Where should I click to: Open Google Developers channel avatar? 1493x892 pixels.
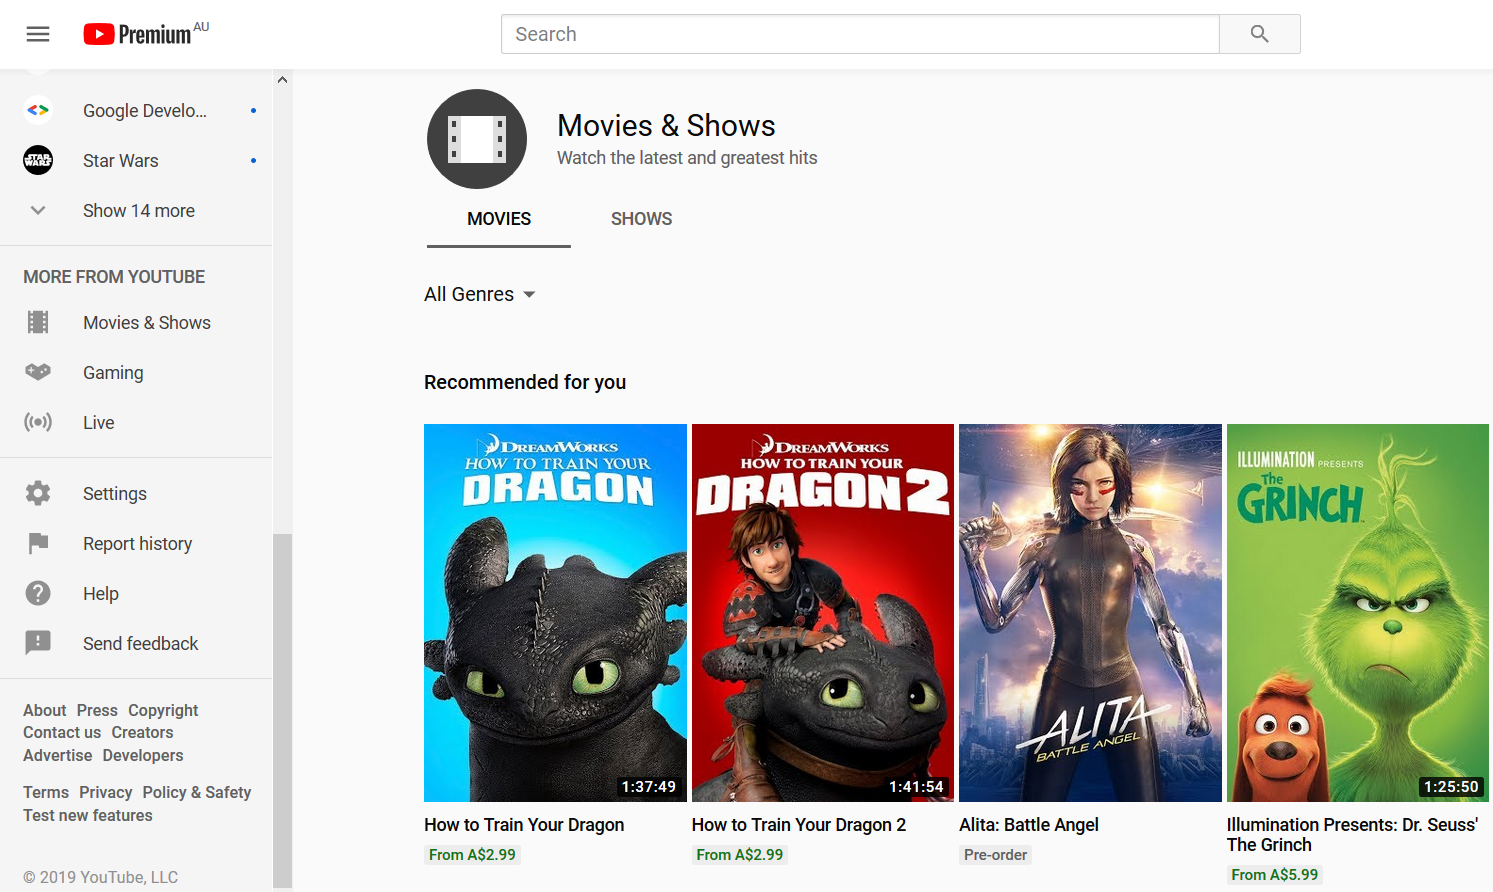(x=38, y=110)
